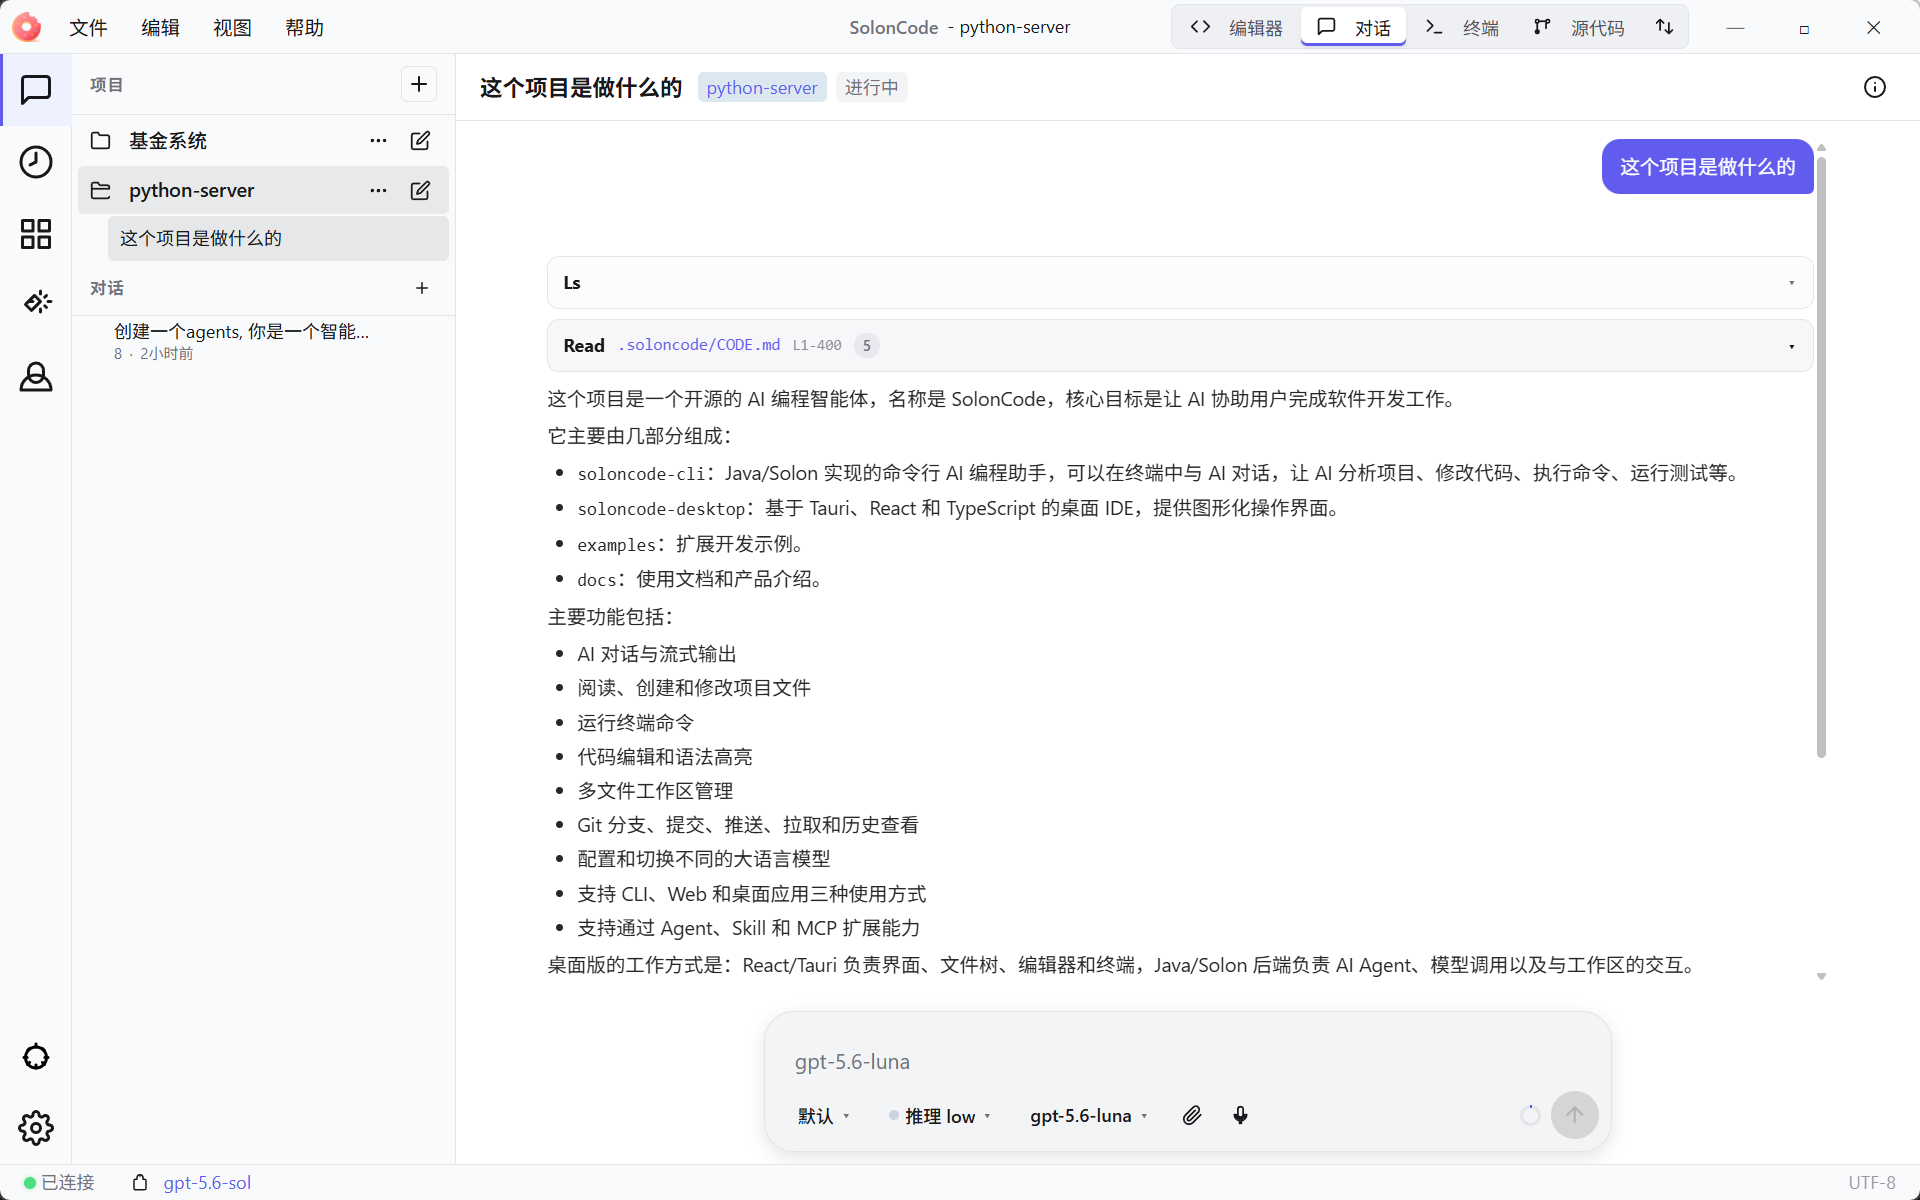1920x1200 pixels.
Task: Click the 对话 section header in sidebar
Action: coord(106,288)
